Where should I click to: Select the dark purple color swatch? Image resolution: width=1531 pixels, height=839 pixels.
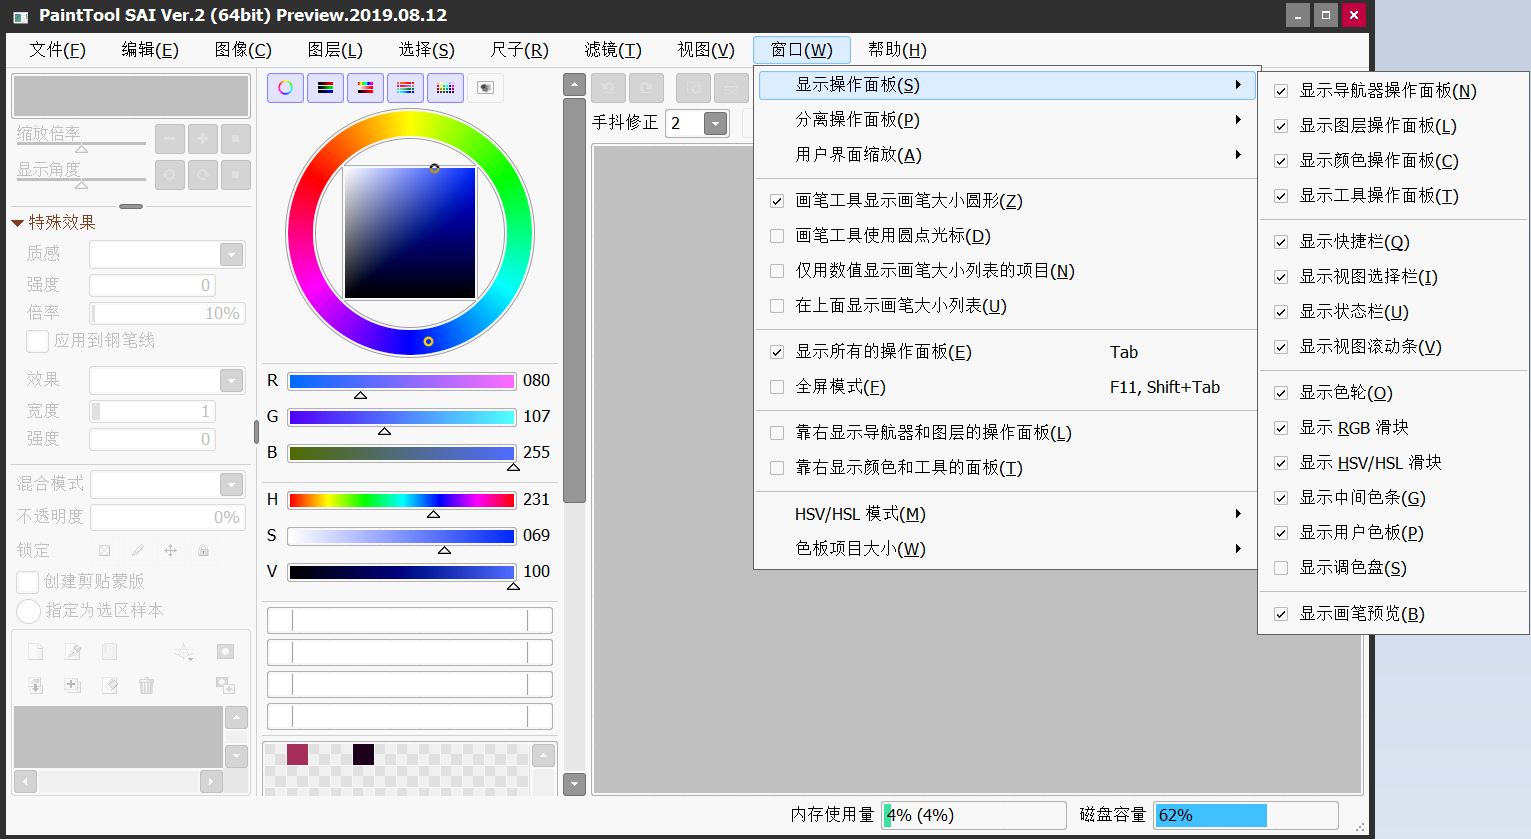point(363,754)
